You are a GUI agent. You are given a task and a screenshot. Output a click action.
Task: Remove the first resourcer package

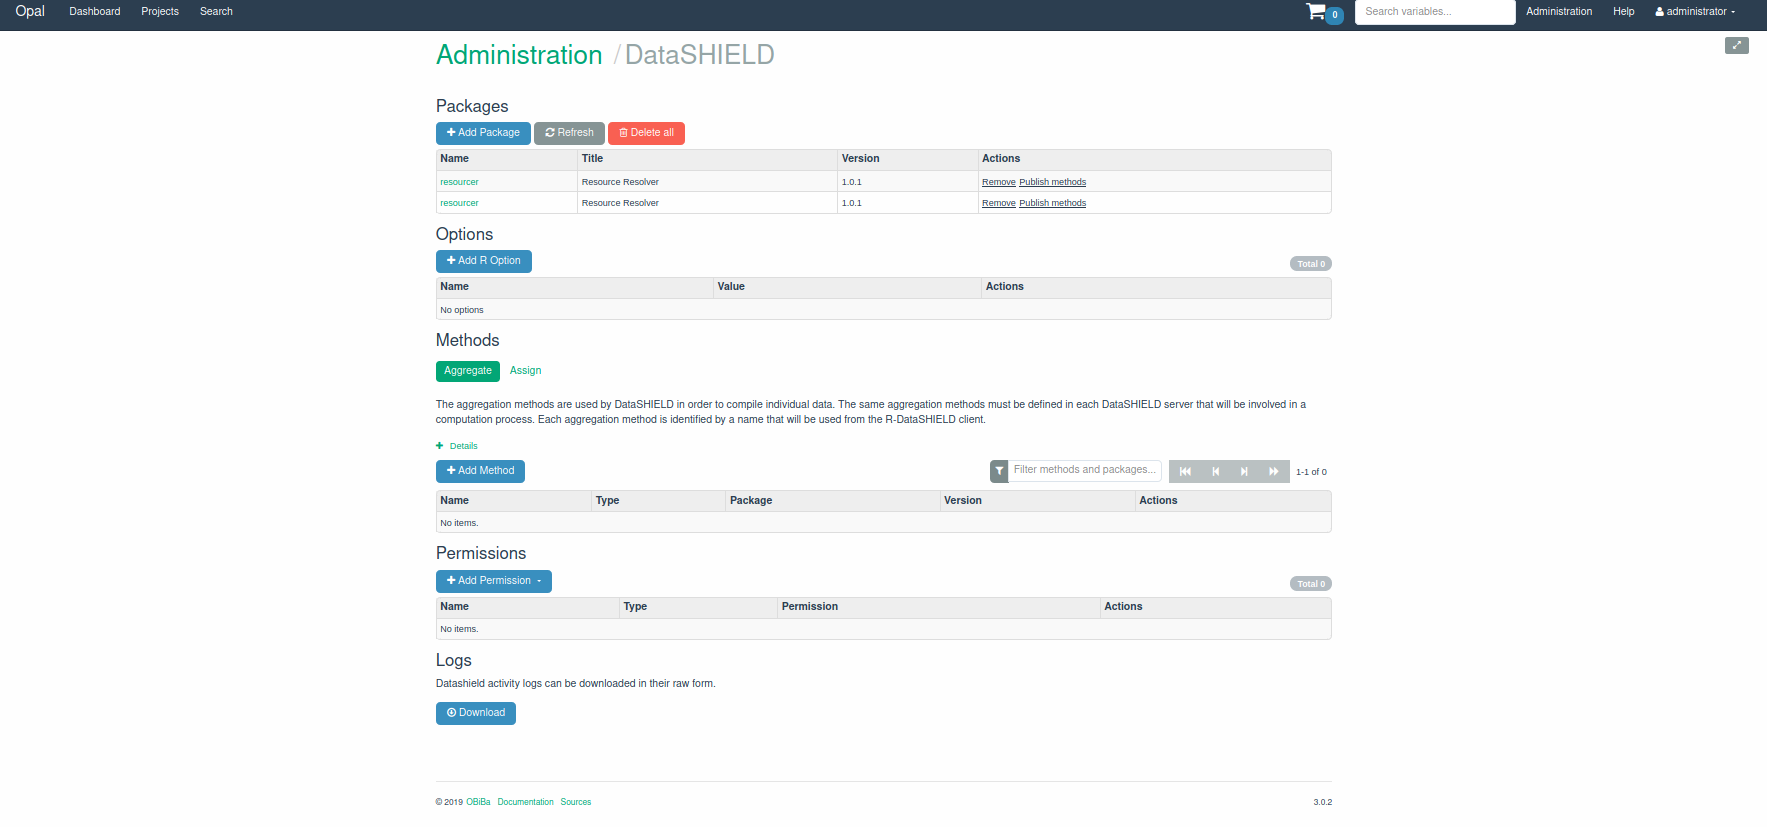tap(998, 182)
